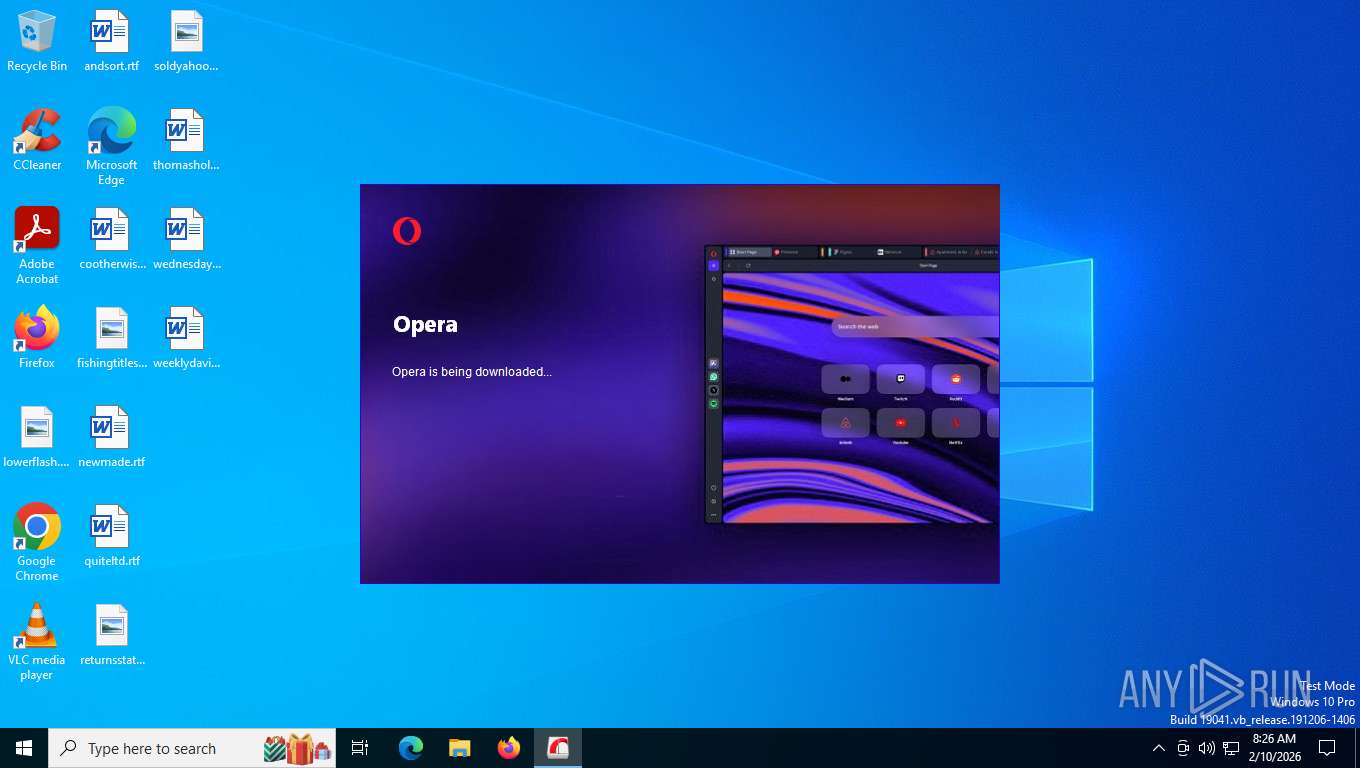This screenshot has width=1360, height=768.
Task: Launch Google Chrome desktop shortcut
Action: [x=37, y=543]
